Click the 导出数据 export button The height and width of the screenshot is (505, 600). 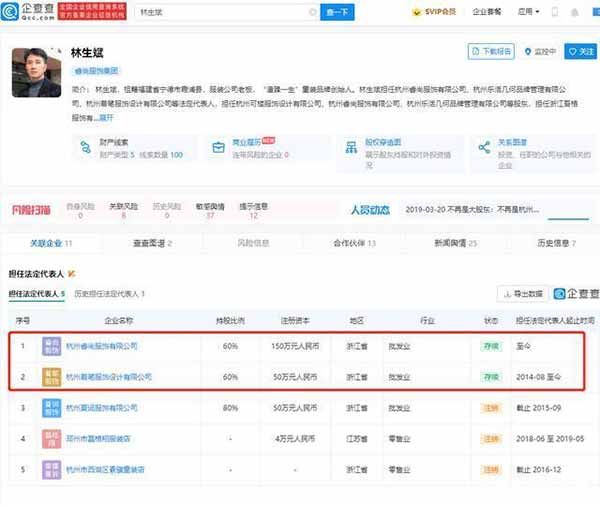(523, 294)
